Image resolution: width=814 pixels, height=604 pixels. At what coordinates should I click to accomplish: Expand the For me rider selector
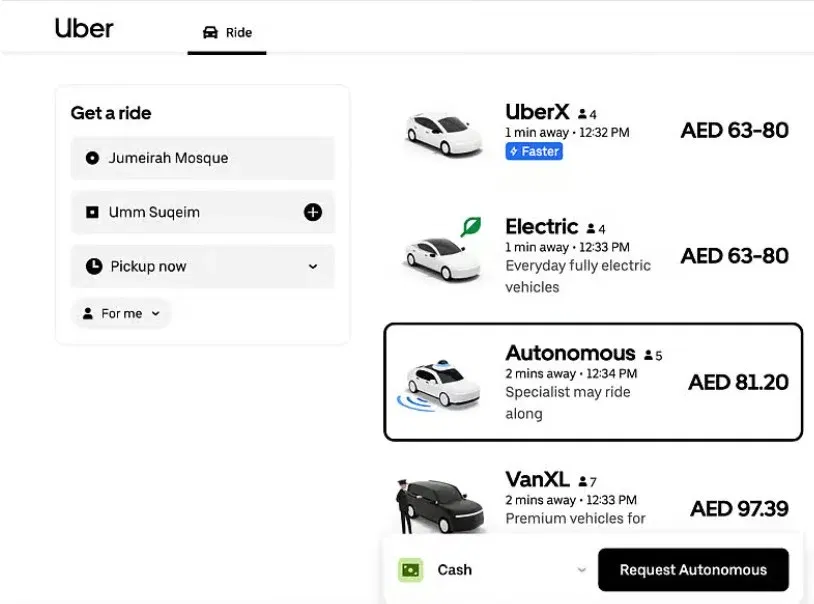tap(120, 313)
